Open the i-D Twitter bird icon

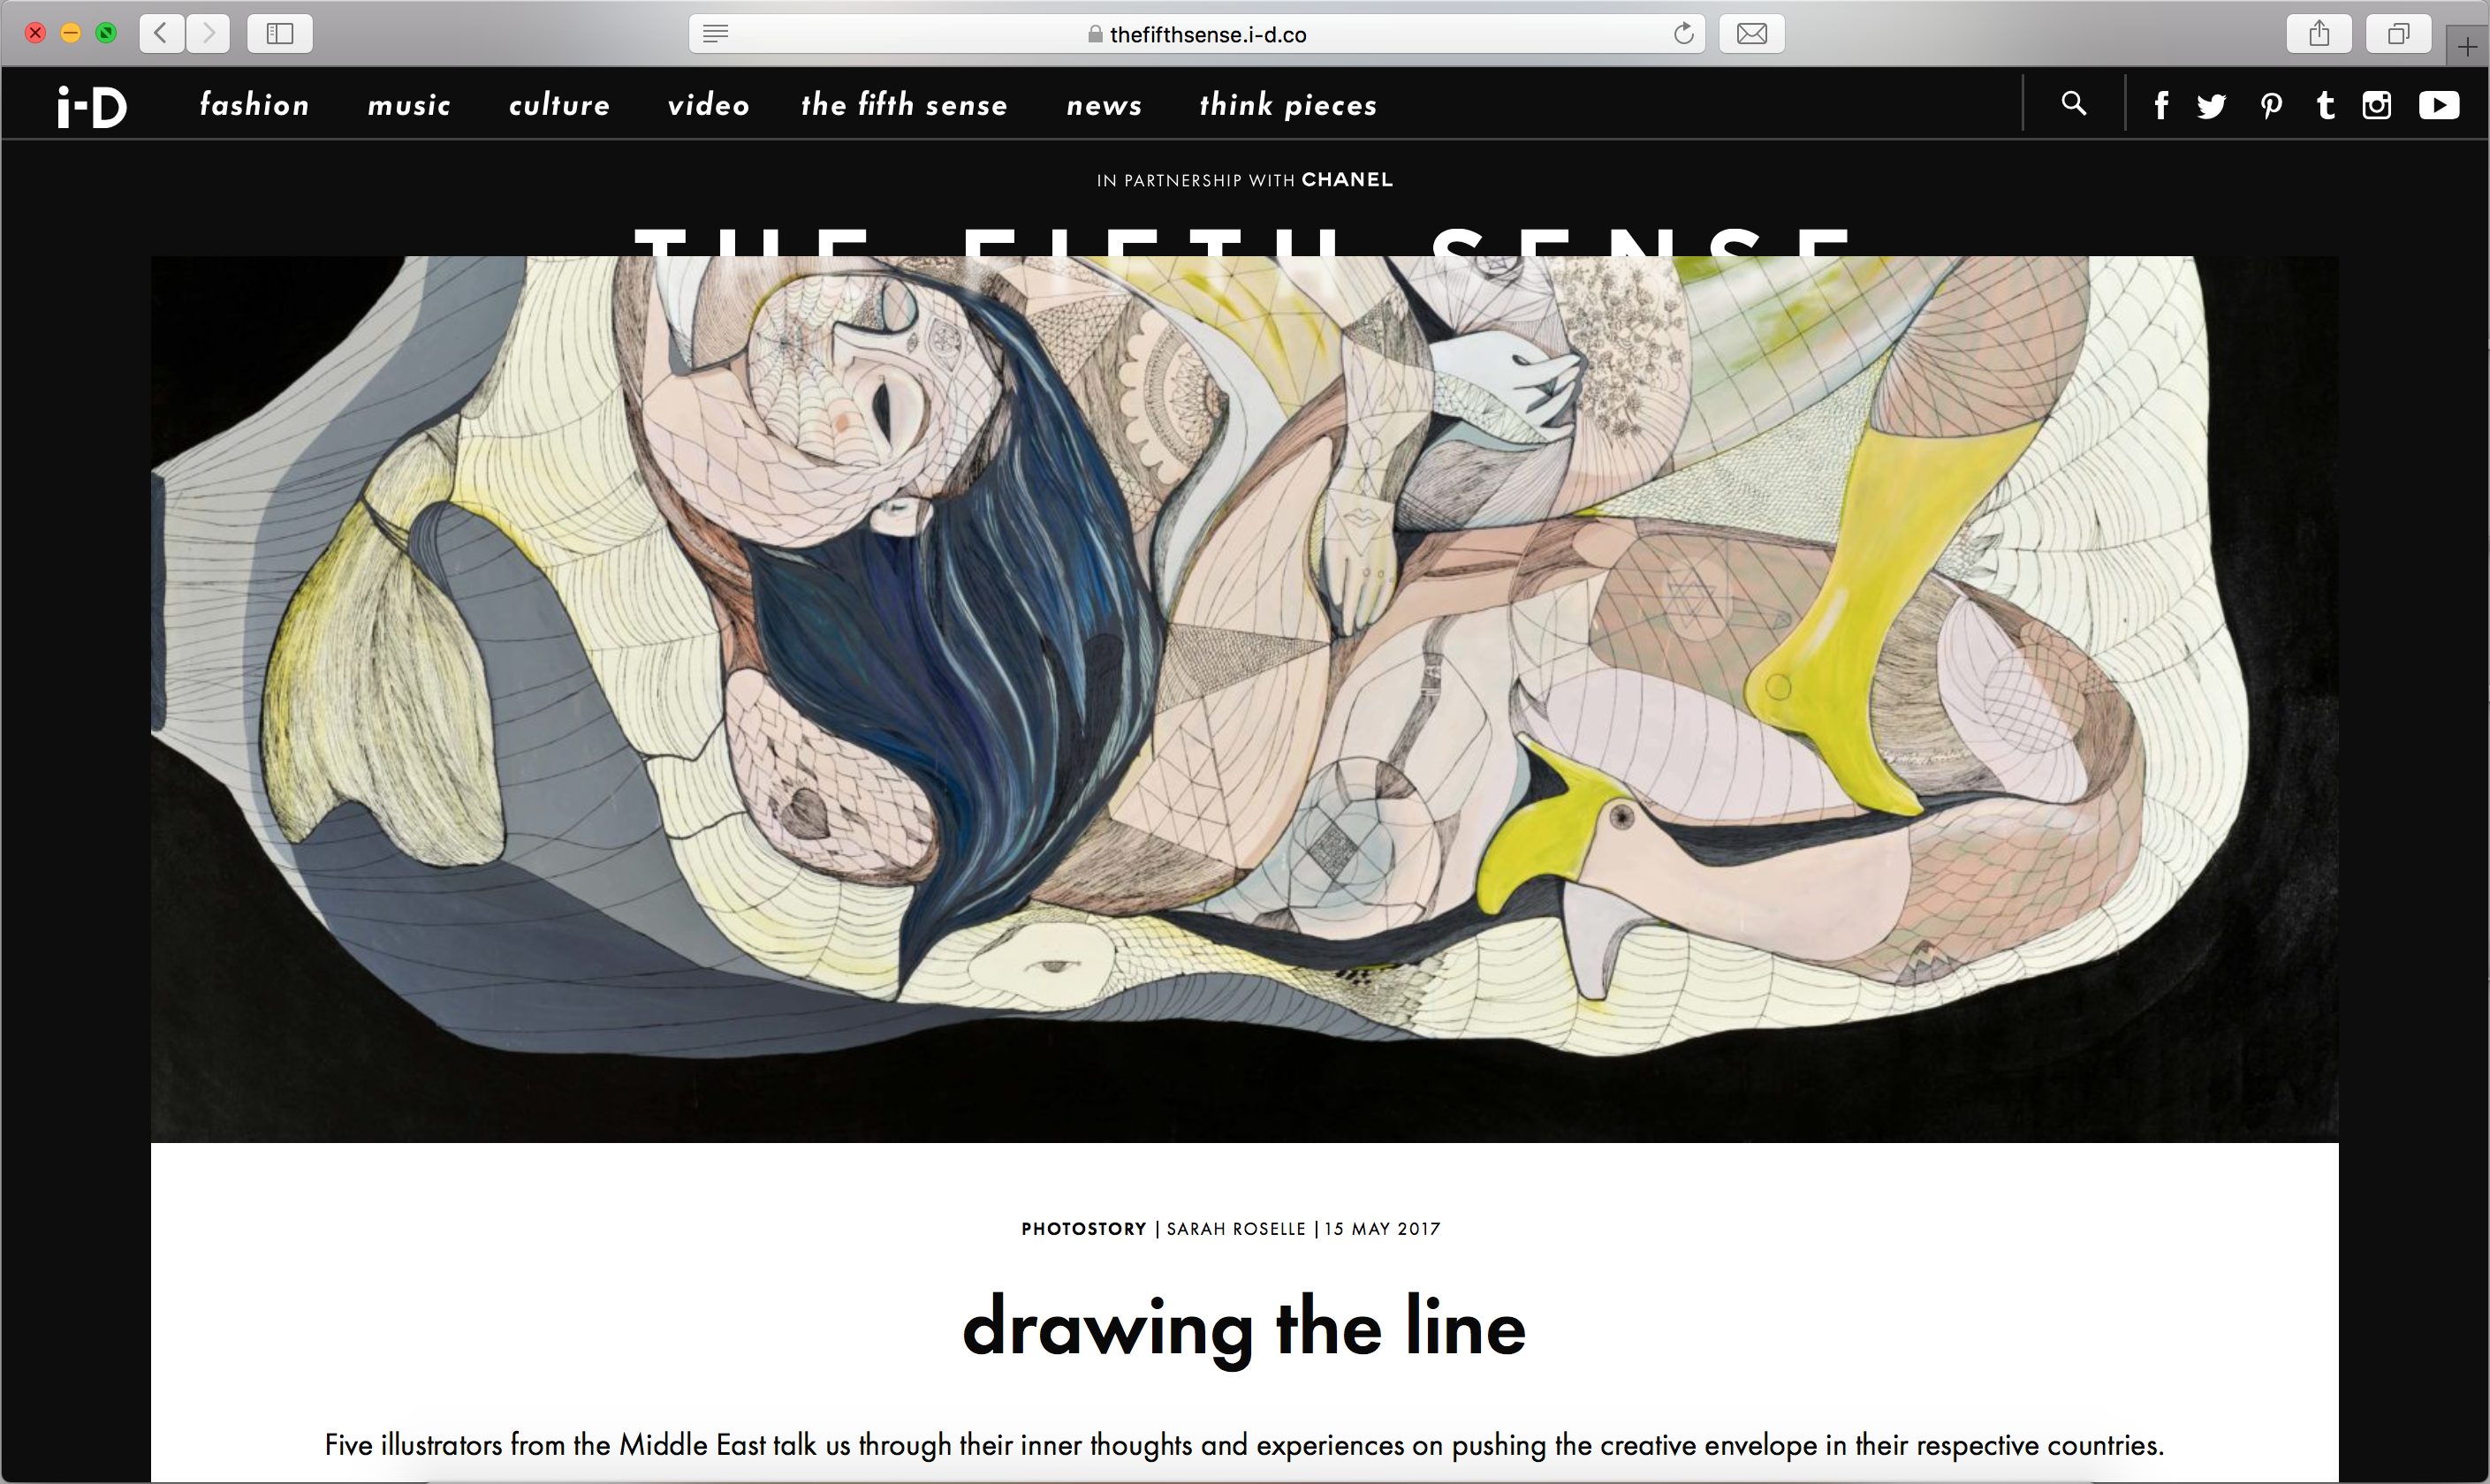[x=2211, y=106]
